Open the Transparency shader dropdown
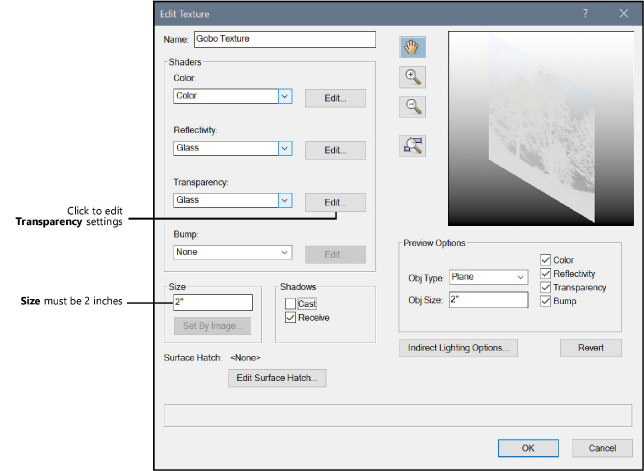 click(284, 200)
